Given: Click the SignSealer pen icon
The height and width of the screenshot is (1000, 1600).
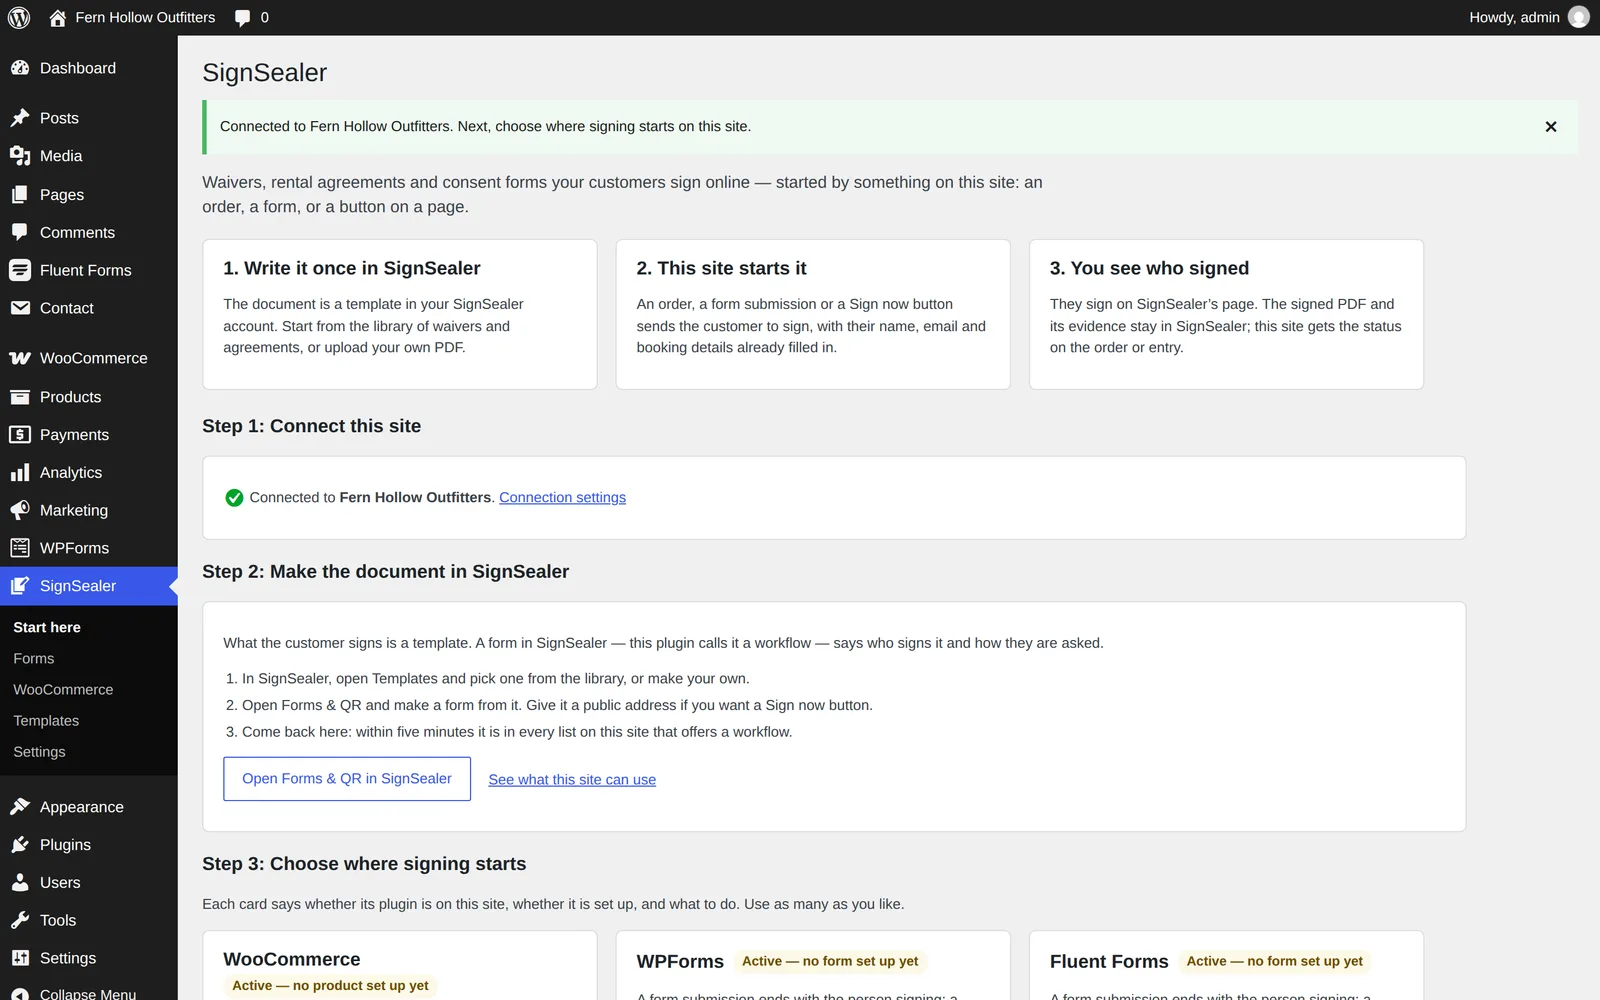Looking at the screenshot, I should (20, 586).
